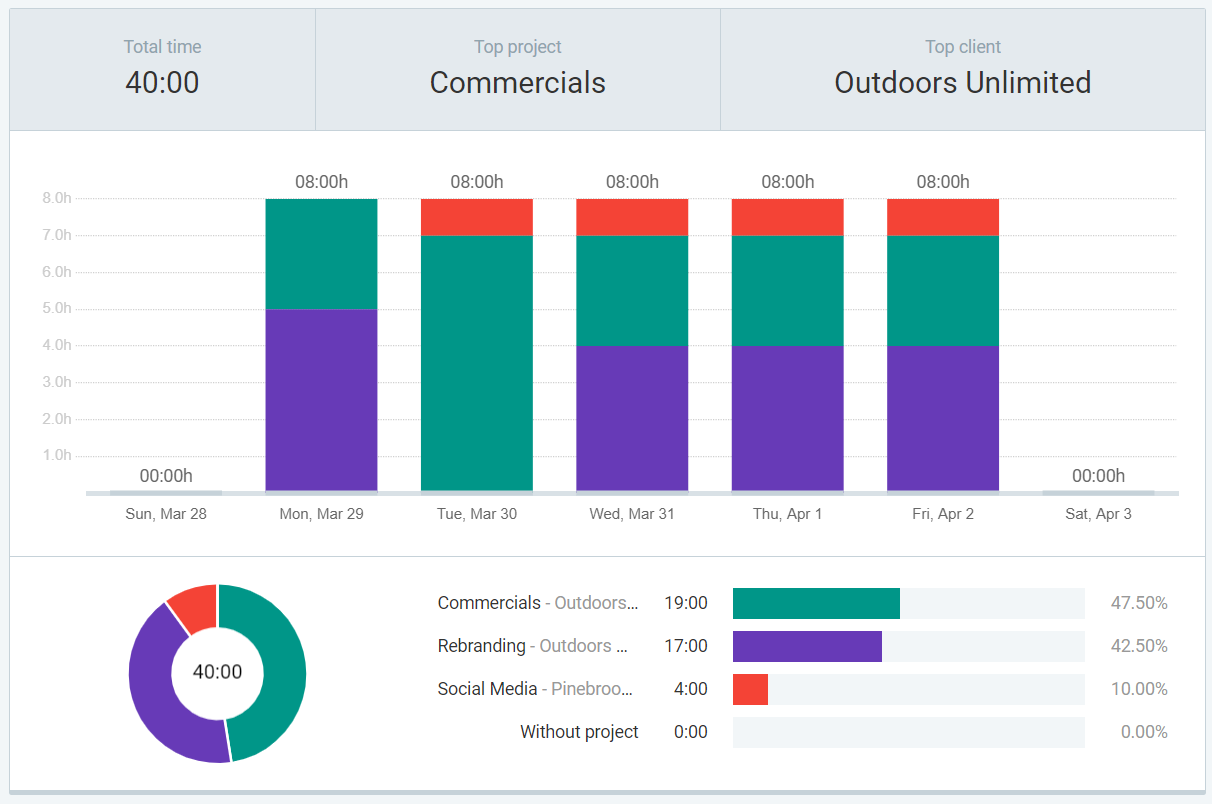Click the purple segment of Wednesday Mar 31 bar
The image size is (1212, 804).
tap(632, 418)
